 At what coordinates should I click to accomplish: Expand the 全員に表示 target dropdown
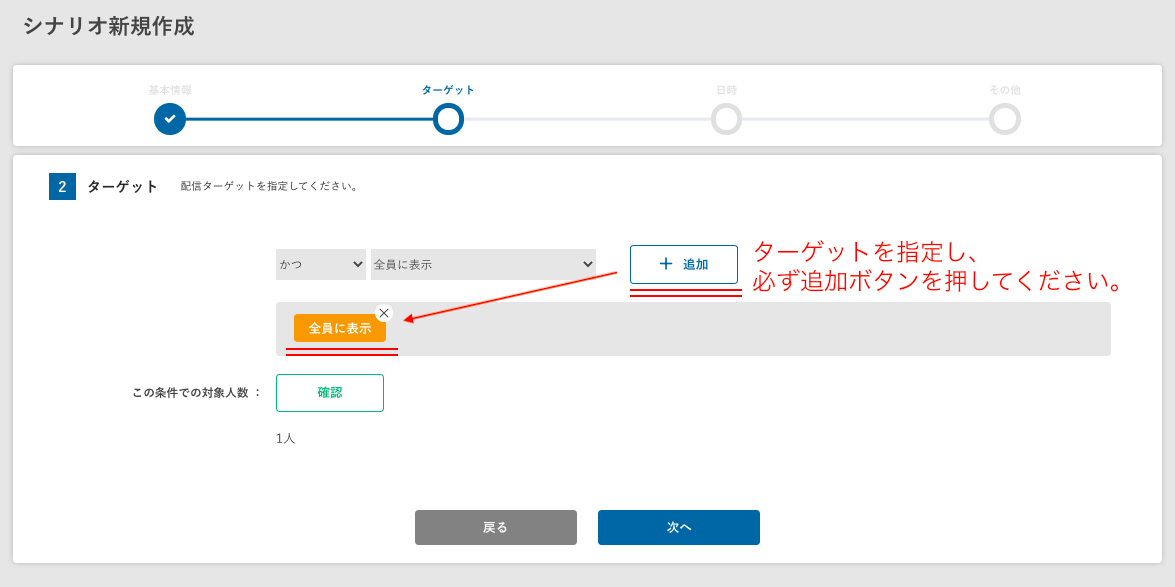[483, 265]
